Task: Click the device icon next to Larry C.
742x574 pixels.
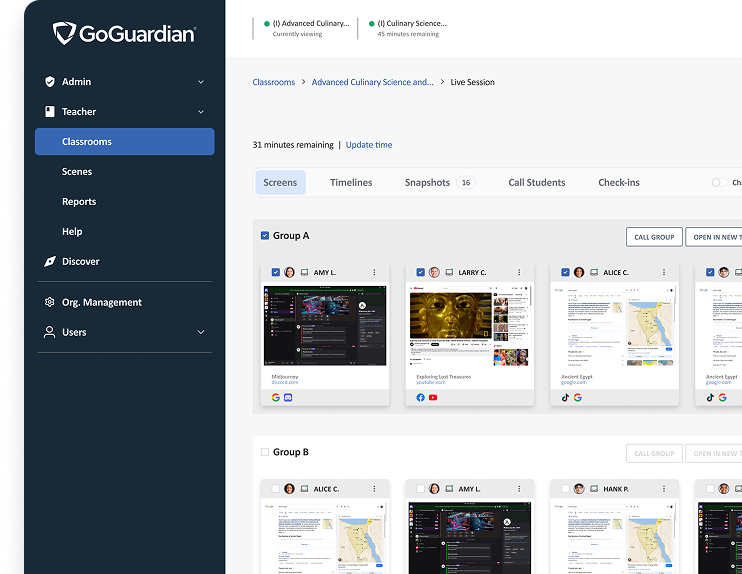Action: click(x=449, y=272)
